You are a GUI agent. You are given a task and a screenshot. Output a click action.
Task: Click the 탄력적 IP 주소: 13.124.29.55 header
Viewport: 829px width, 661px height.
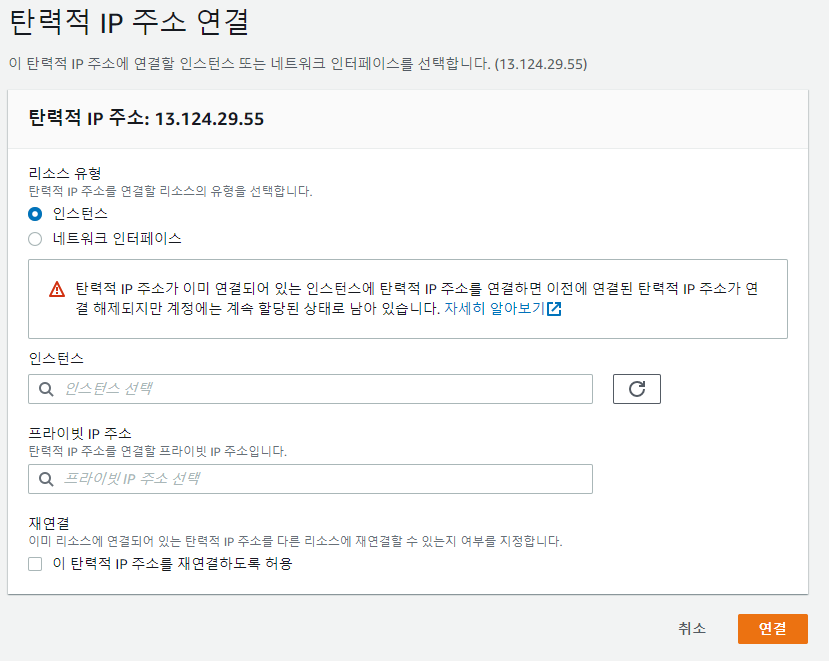[146, 118]
